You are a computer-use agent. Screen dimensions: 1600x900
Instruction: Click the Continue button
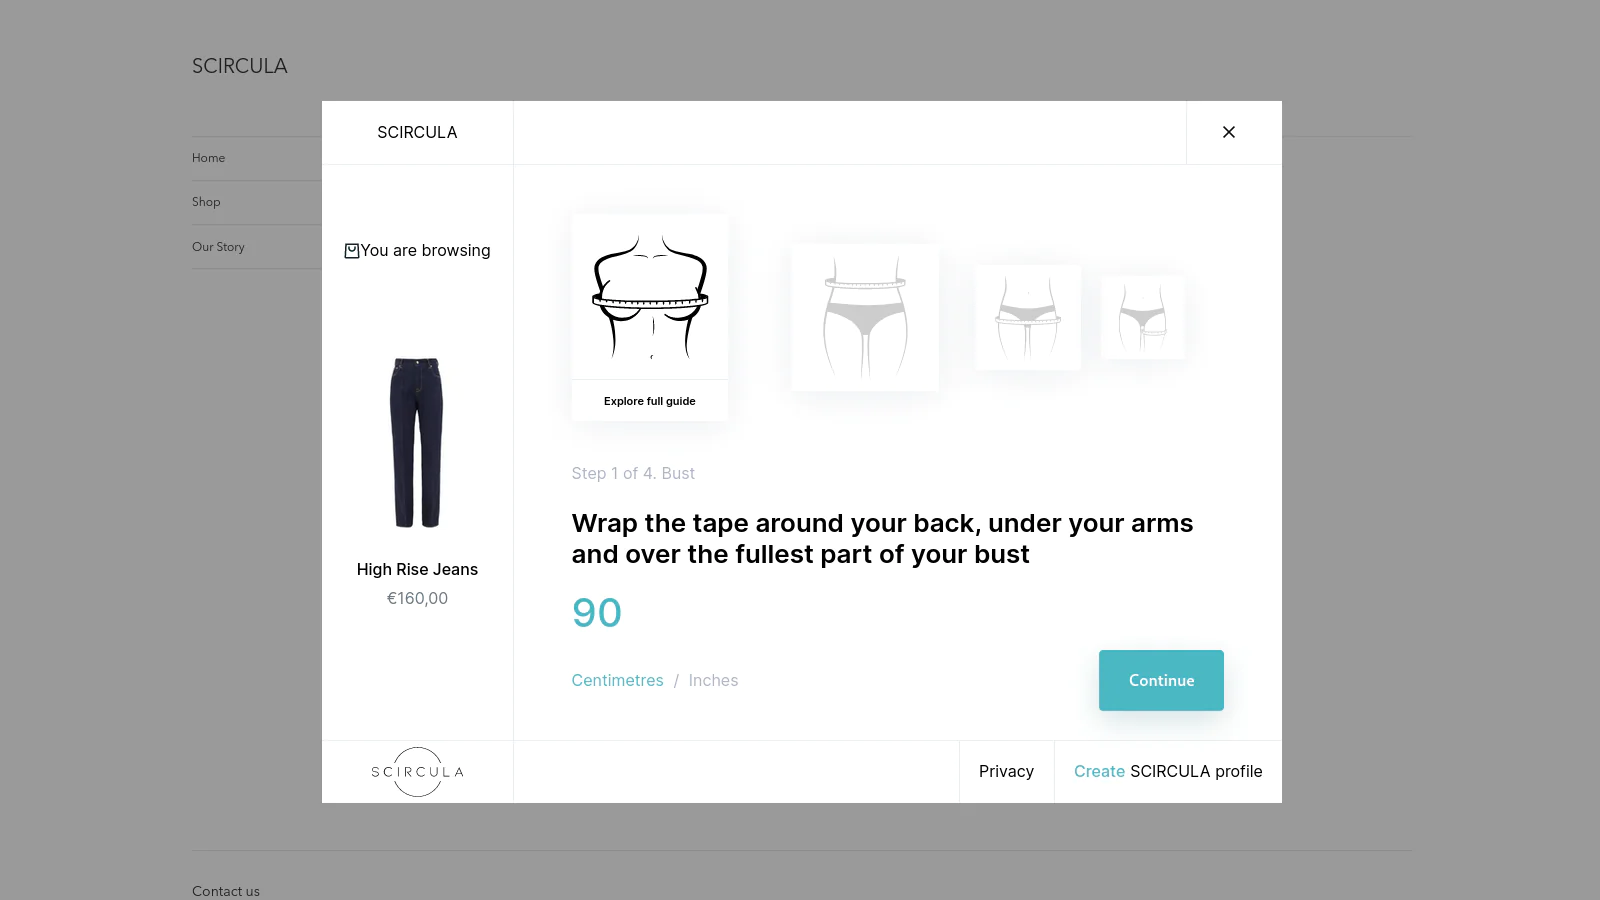click(1161, 680)
